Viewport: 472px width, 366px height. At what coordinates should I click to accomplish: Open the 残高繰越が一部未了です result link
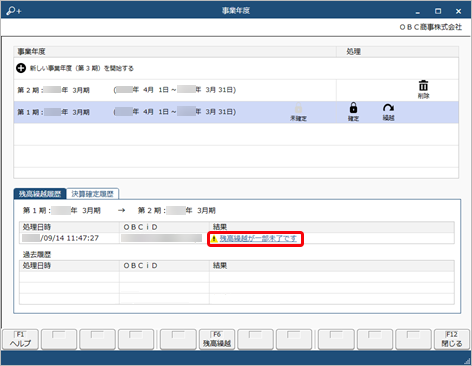tap(258, 239)
